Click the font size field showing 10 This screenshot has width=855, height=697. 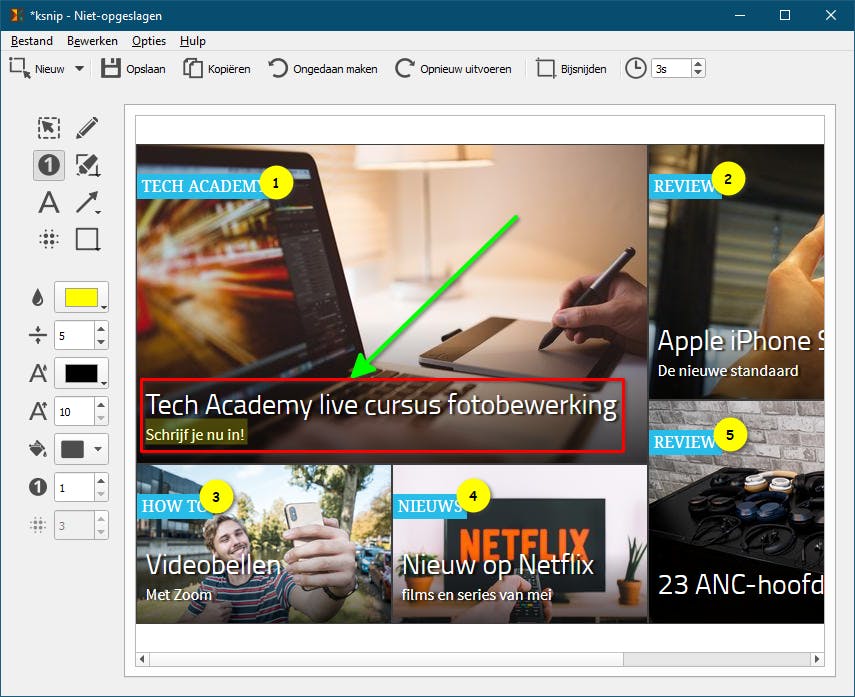click(74, 411)
